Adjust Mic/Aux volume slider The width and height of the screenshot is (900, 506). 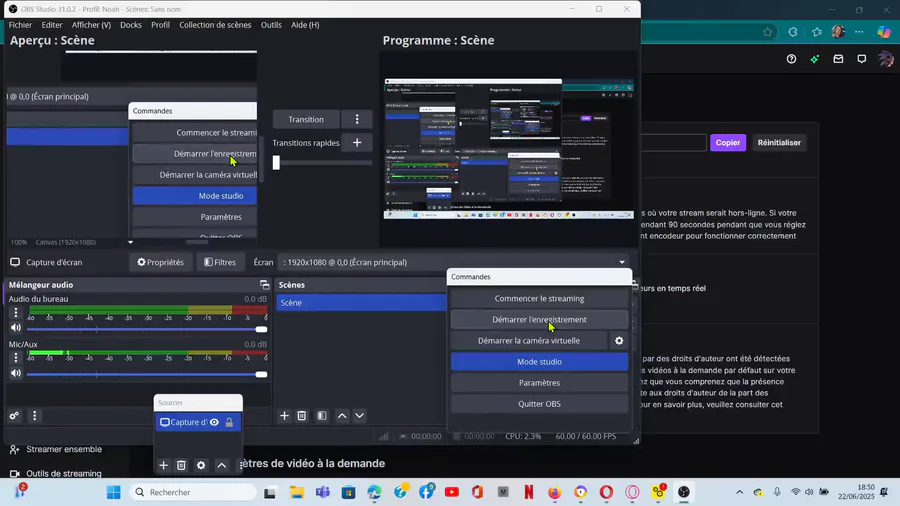[146, 375]
